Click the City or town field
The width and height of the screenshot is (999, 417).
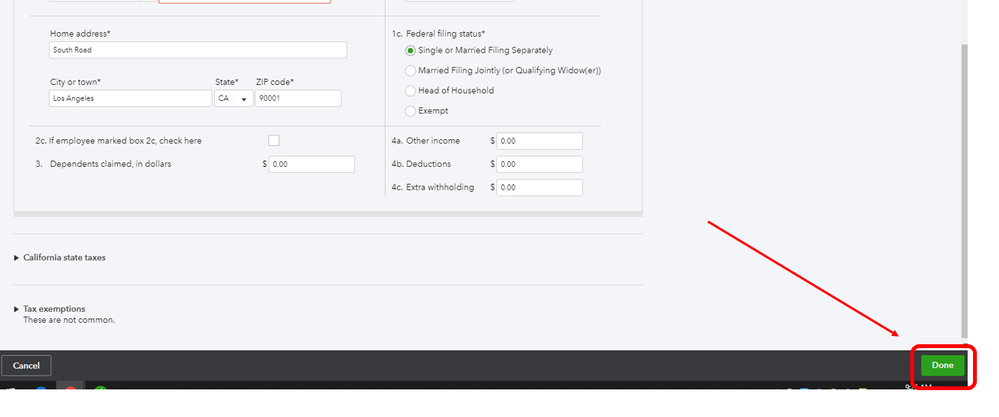pos(131,99)
